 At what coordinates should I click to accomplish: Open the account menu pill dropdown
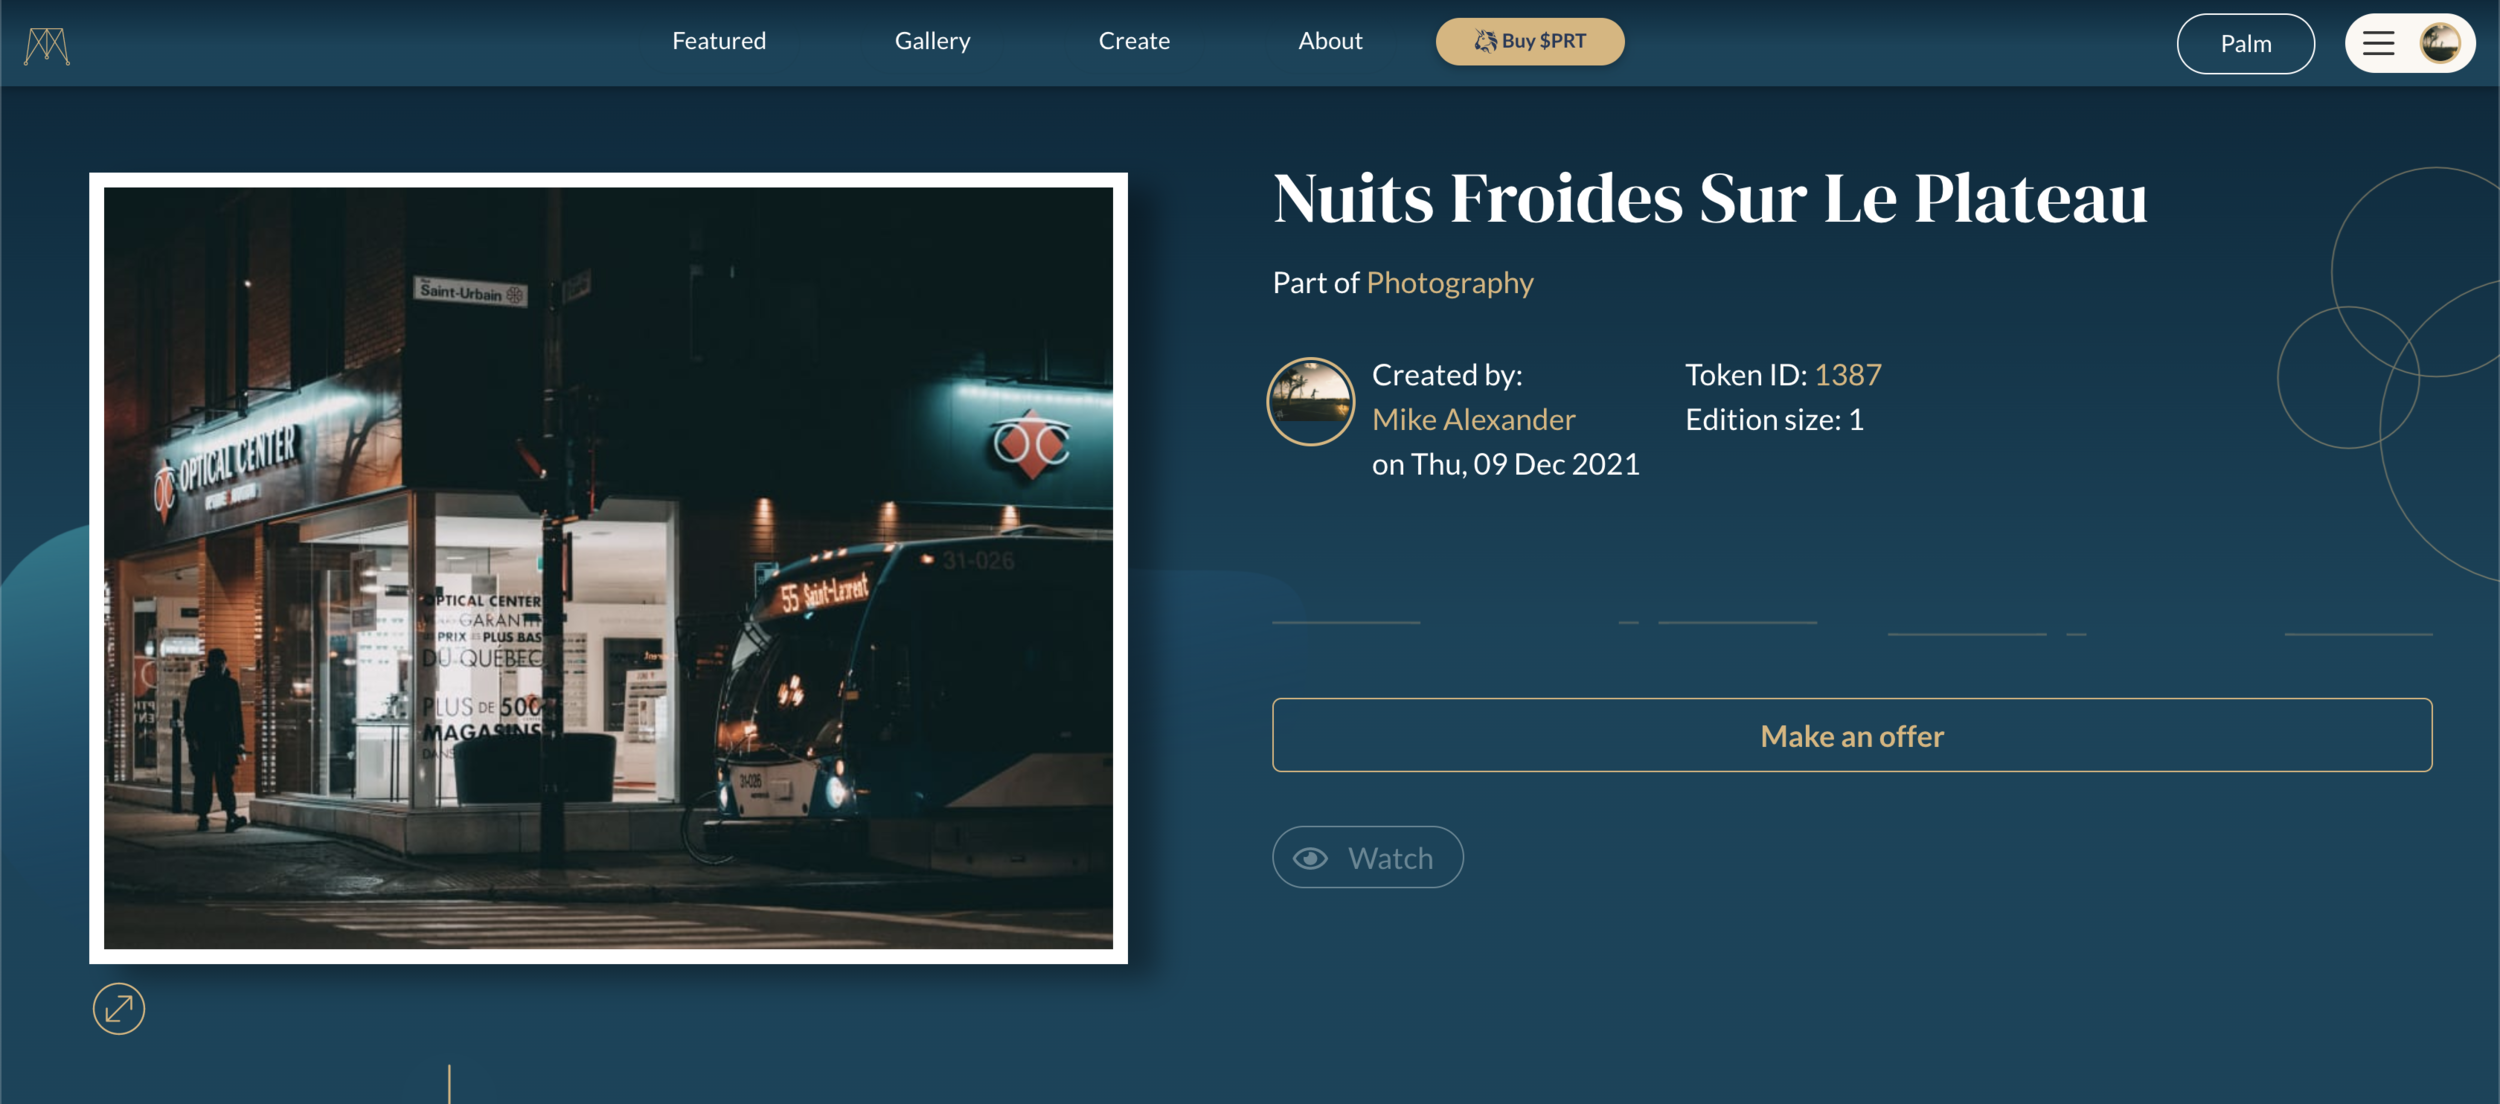[2410, 44]
